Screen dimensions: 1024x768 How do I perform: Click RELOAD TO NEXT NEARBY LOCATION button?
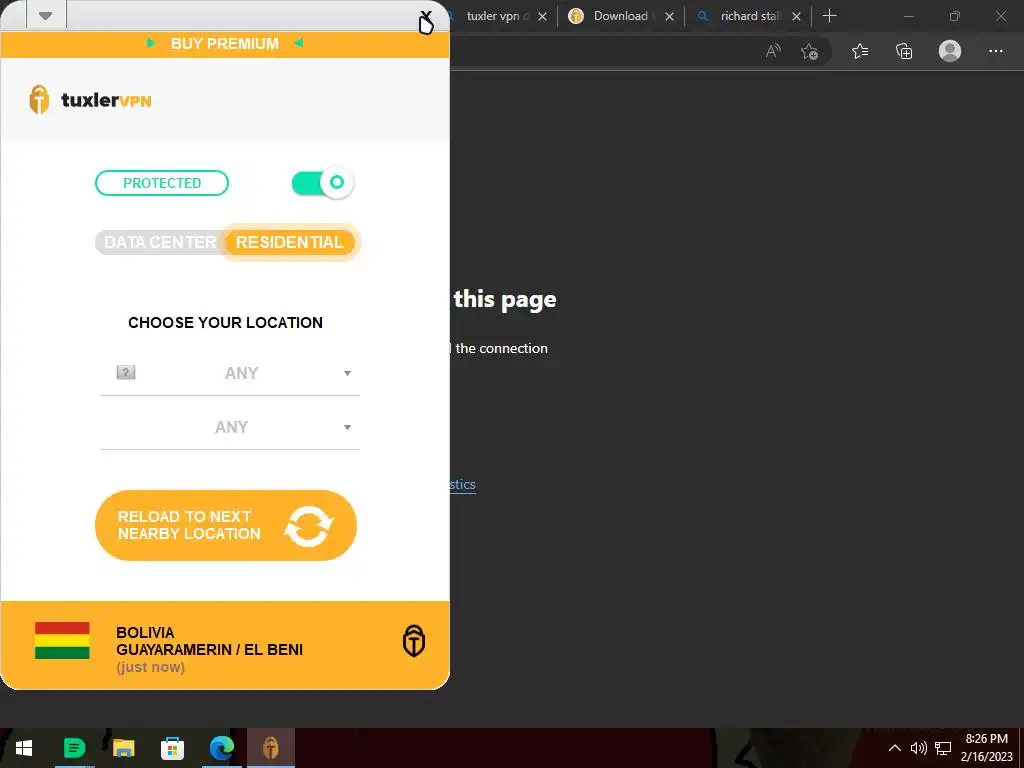click(226, 526)
